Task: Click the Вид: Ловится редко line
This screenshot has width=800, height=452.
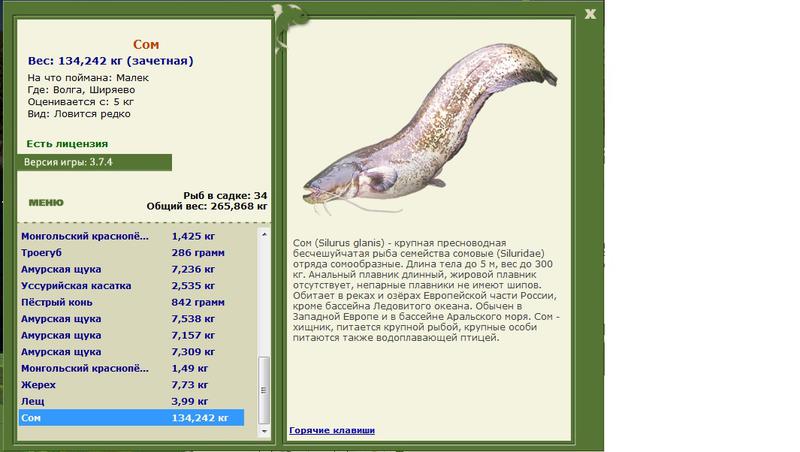Action: coord(79,114)
